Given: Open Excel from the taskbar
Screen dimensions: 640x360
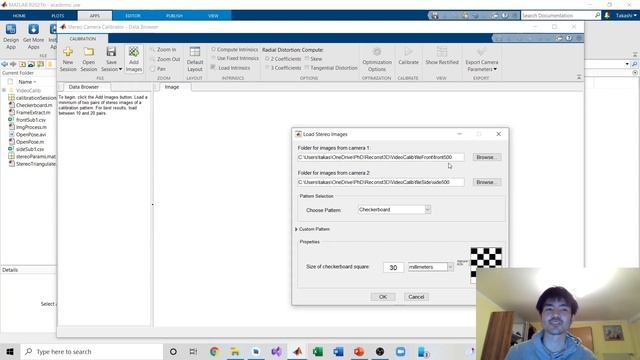Looking at the screenshot, I should point(318,351).
